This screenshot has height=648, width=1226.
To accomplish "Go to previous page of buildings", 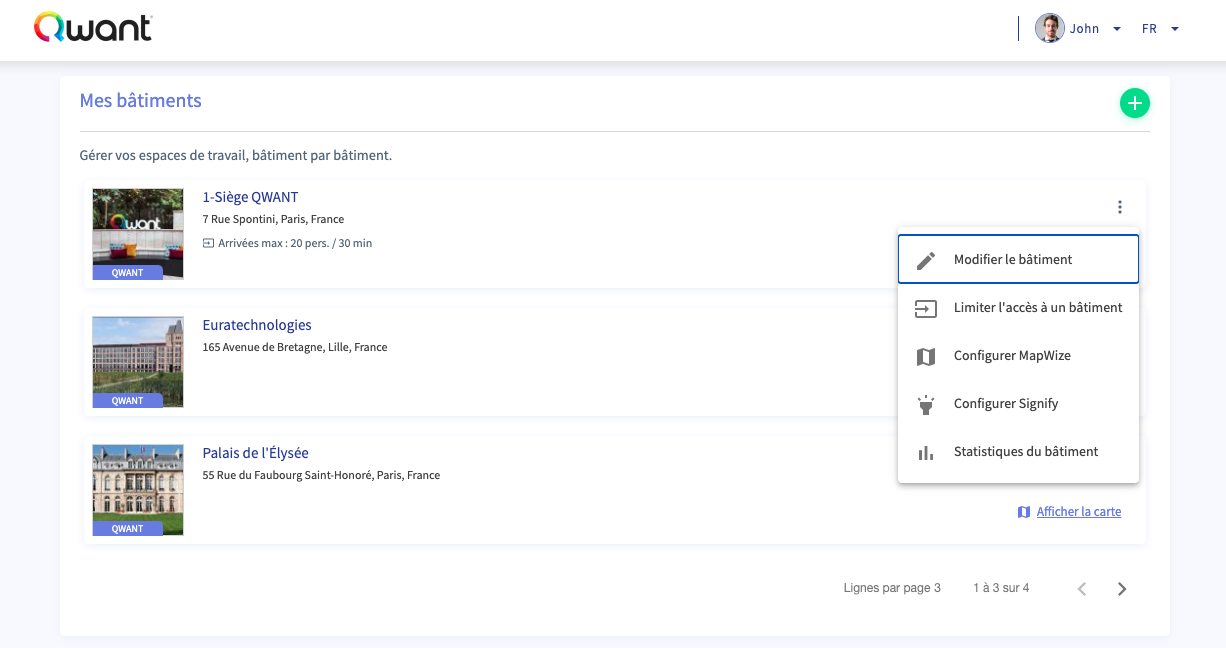I will (1082, 589).
